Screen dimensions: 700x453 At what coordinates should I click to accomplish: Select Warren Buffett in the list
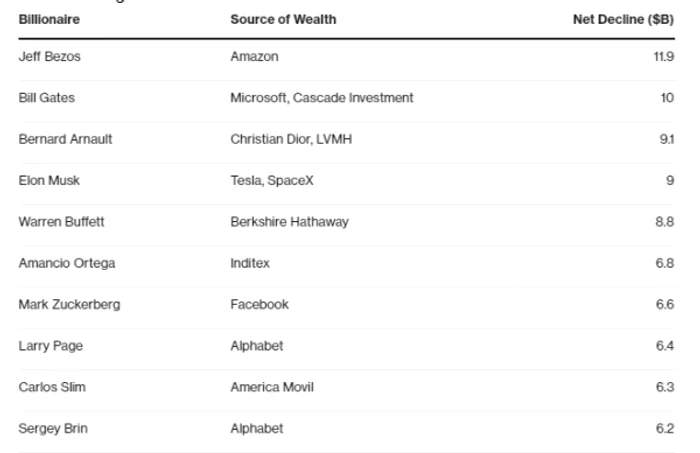pos(61,222)
